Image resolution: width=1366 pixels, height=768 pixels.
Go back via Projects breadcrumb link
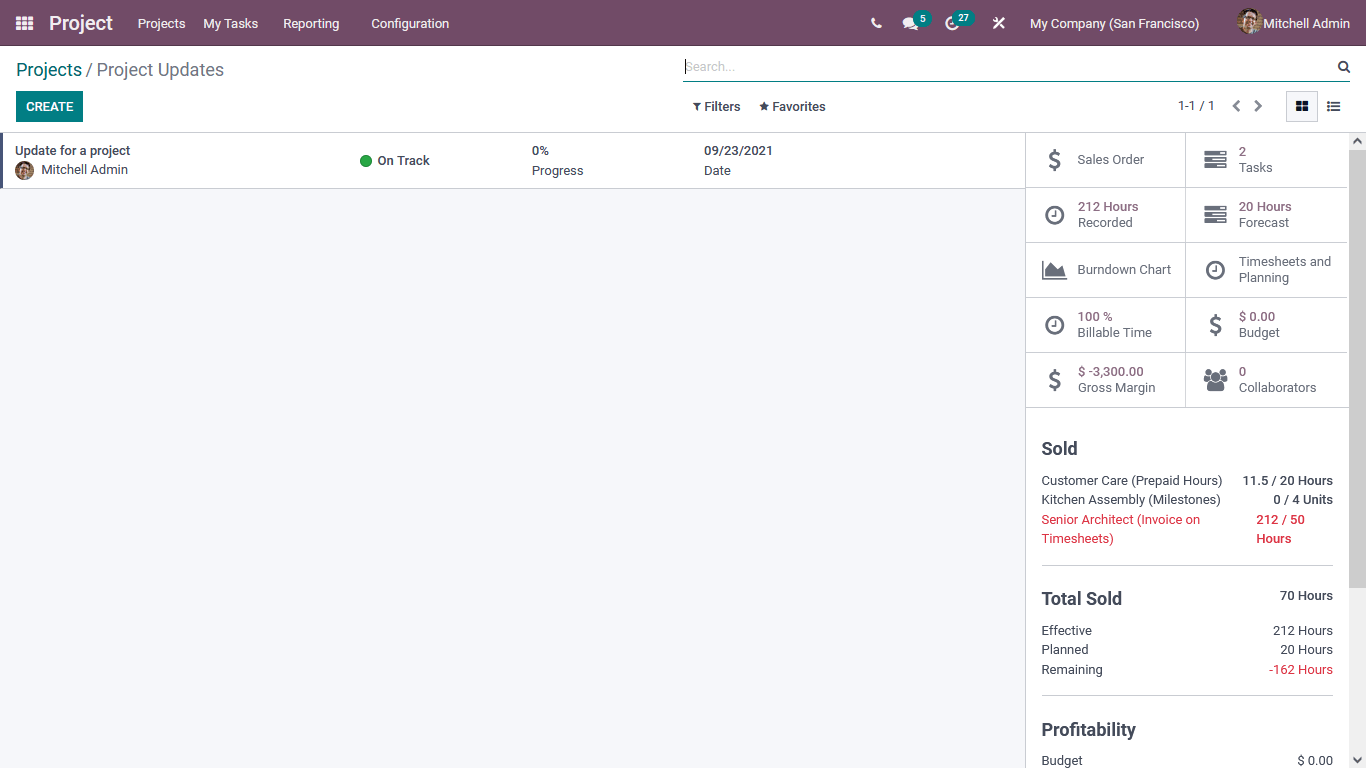49,70
